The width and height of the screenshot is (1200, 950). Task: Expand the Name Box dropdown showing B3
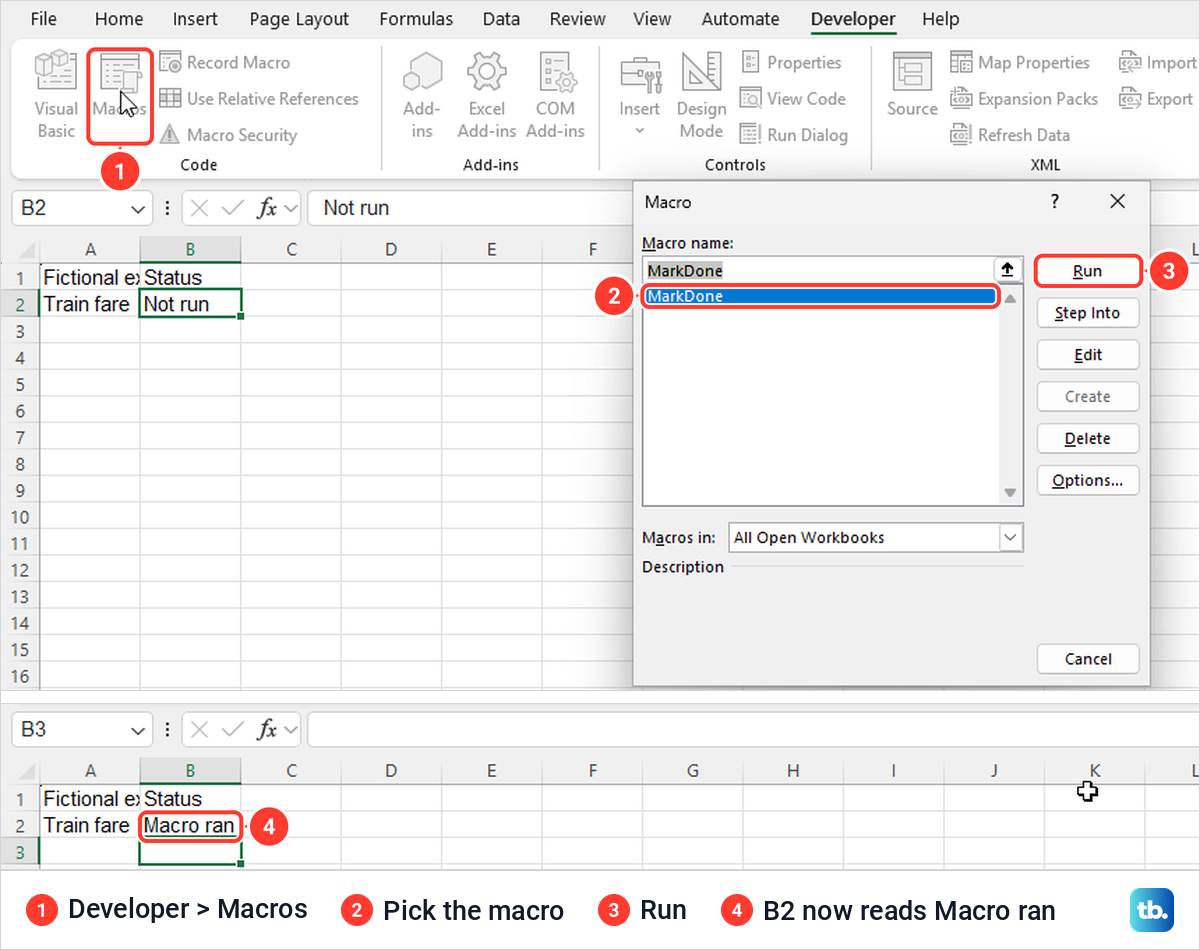point(138,730)
